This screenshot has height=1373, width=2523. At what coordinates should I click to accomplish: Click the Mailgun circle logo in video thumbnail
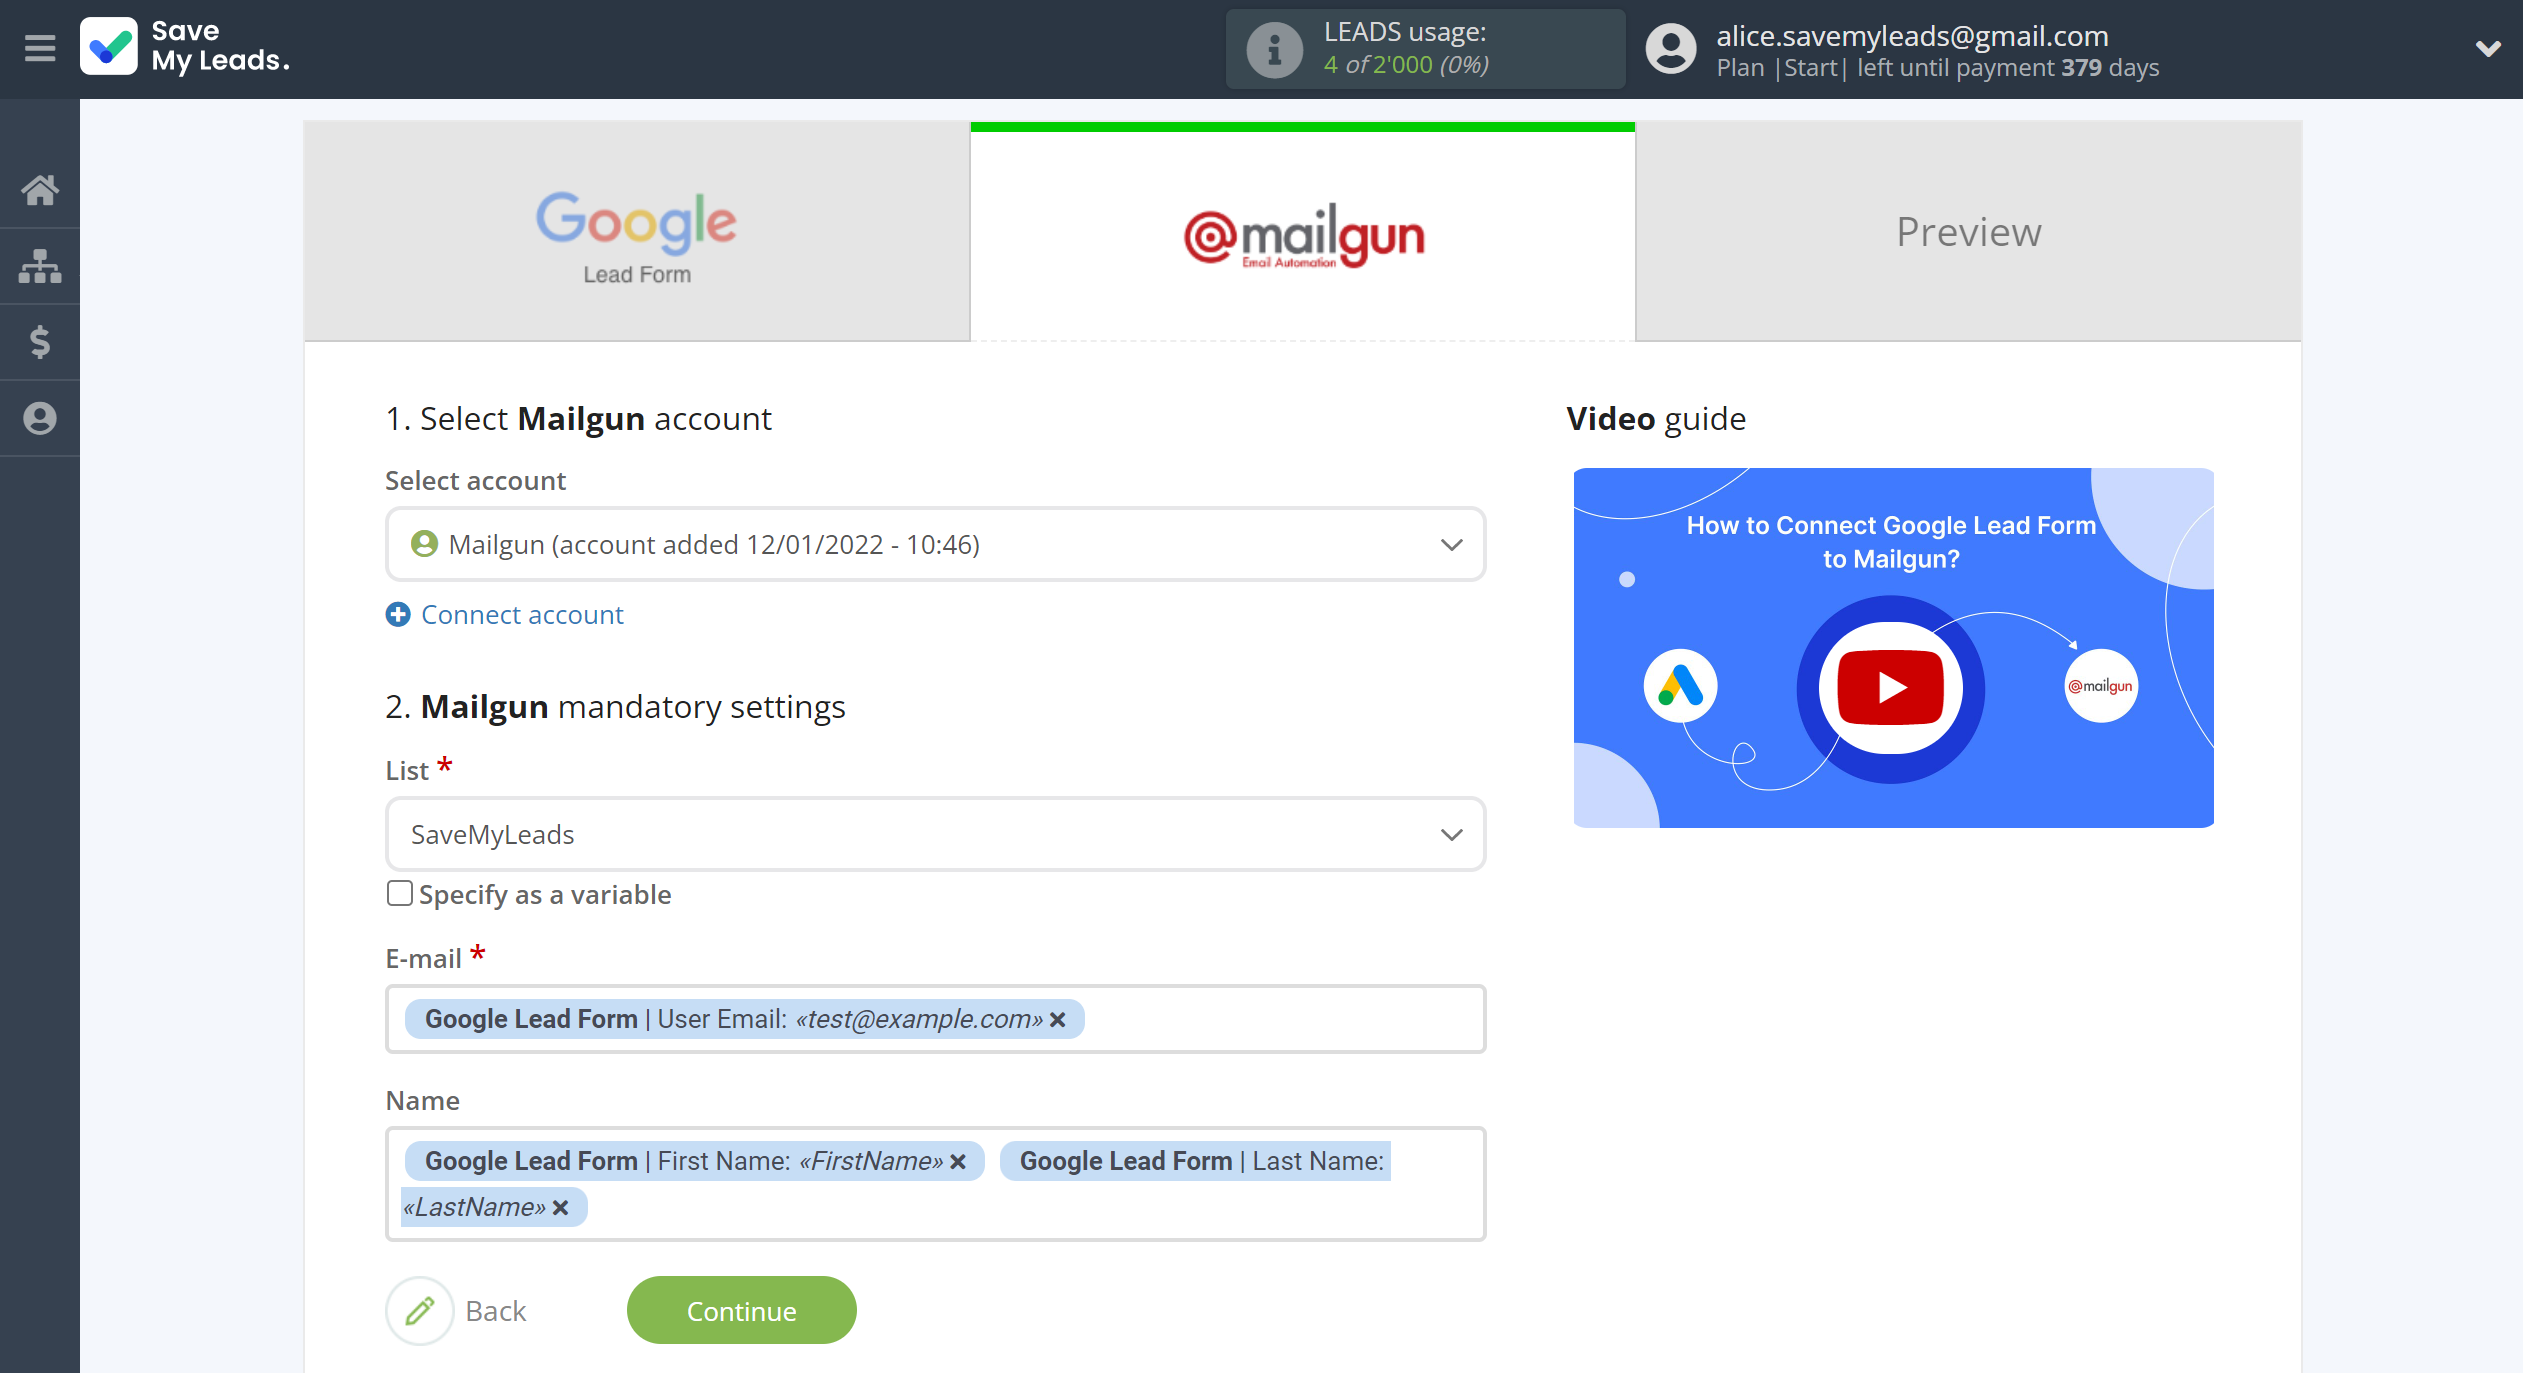(x=2101, y=686)
